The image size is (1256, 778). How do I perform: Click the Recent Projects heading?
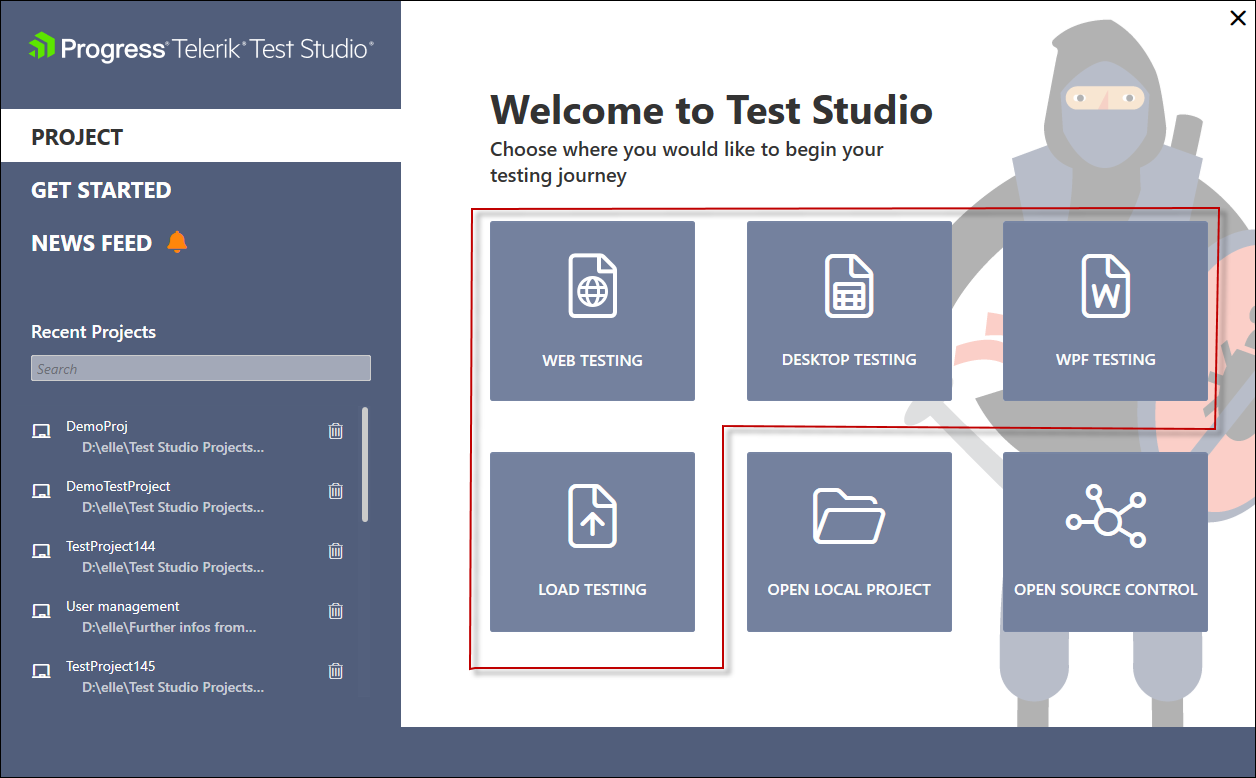pyautogui.click(x=94, y=332)
